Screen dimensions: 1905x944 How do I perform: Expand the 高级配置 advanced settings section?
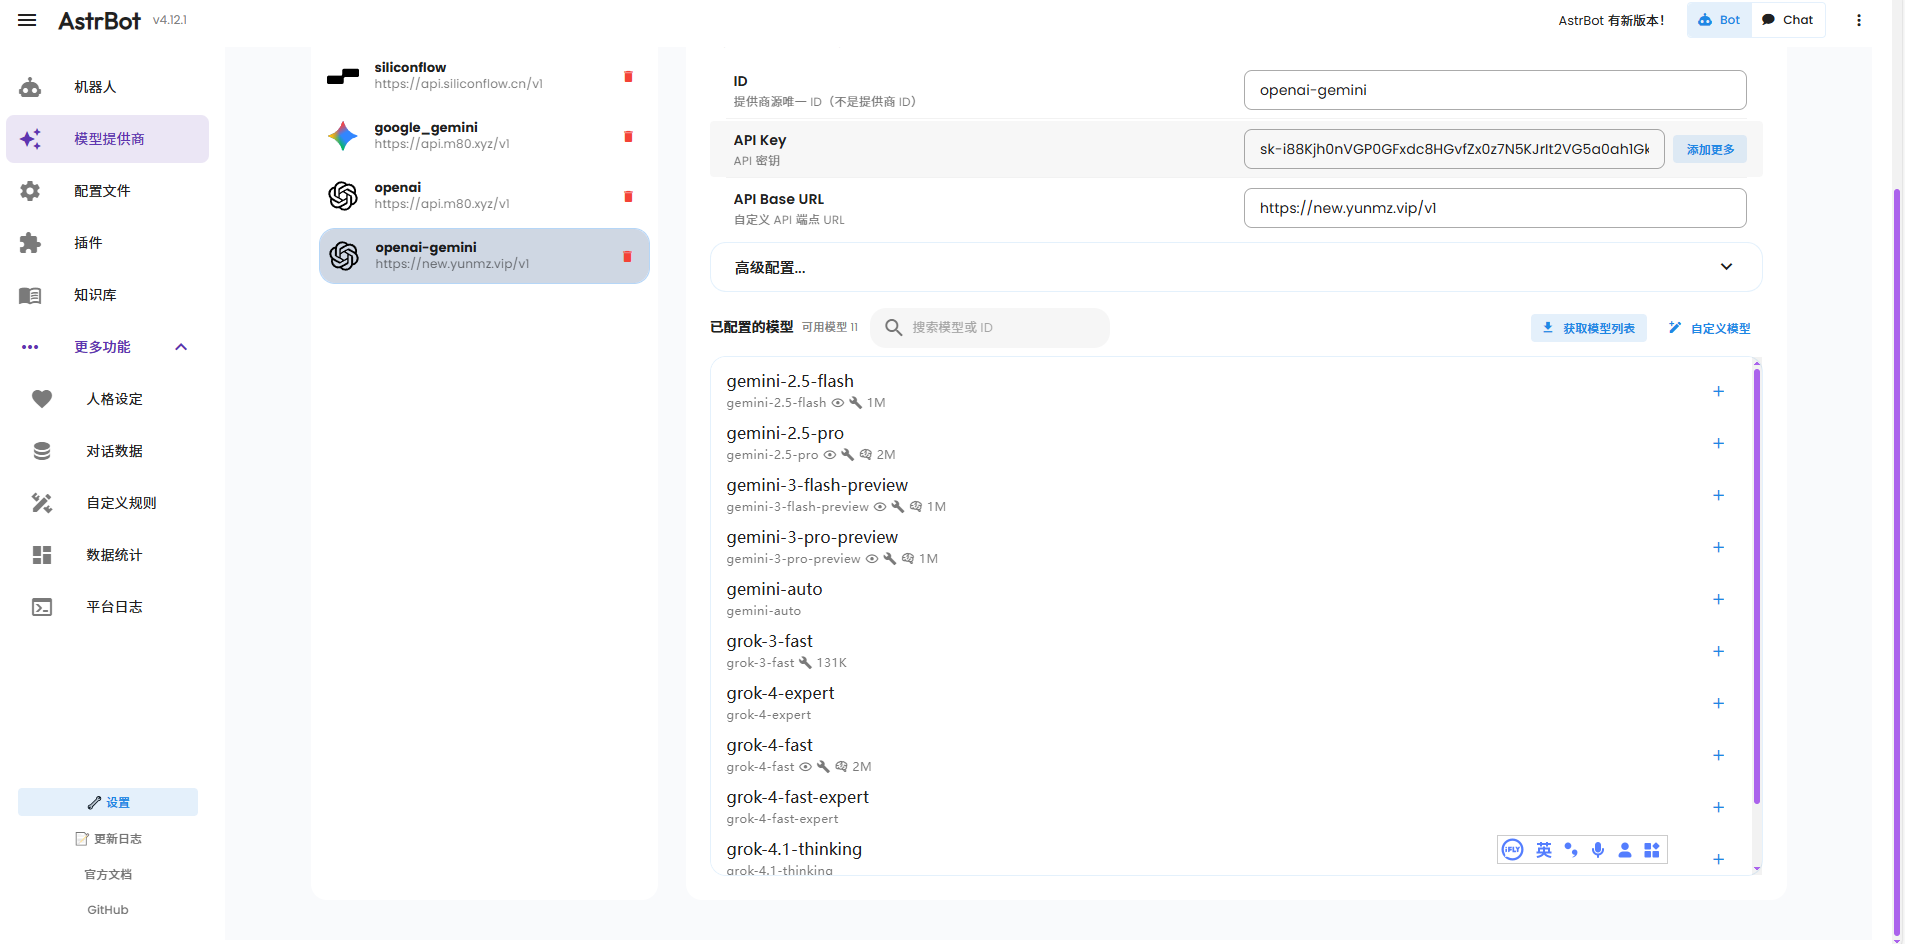[x=1725, y=267]
